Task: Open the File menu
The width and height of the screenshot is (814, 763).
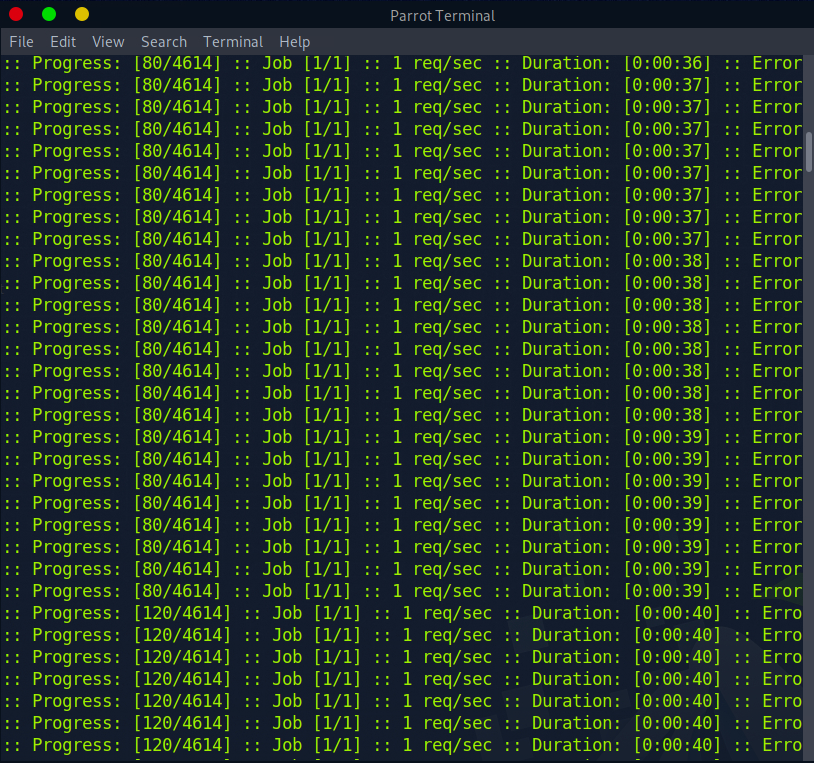Action: tap(21, 42)
